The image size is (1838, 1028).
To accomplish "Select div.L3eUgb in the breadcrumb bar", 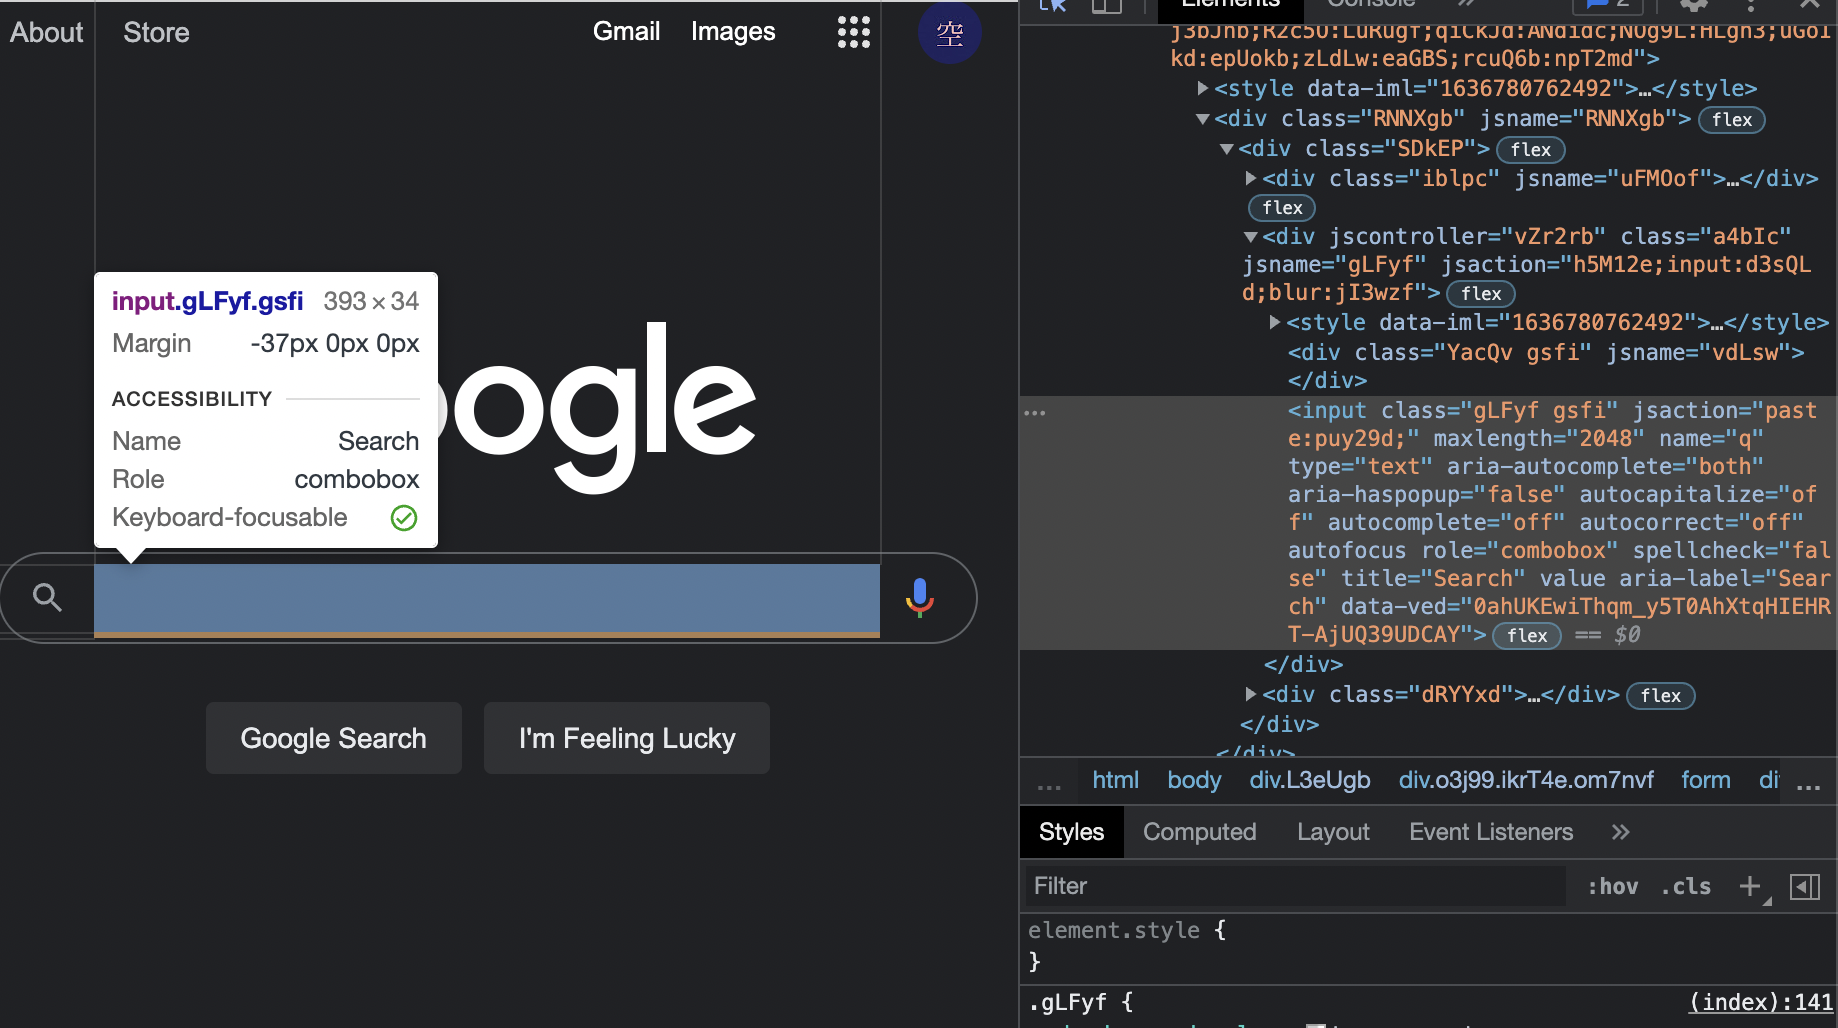I will point(1310,780).
